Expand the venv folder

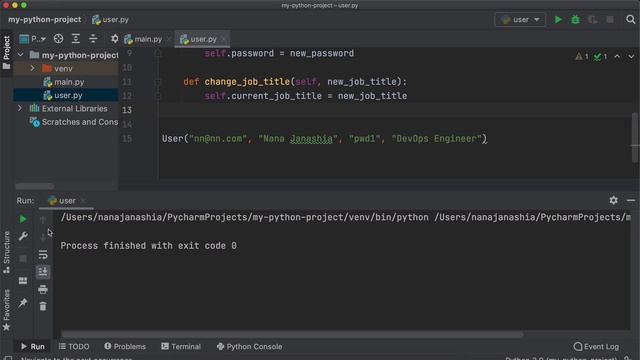[x=32, y=68]
